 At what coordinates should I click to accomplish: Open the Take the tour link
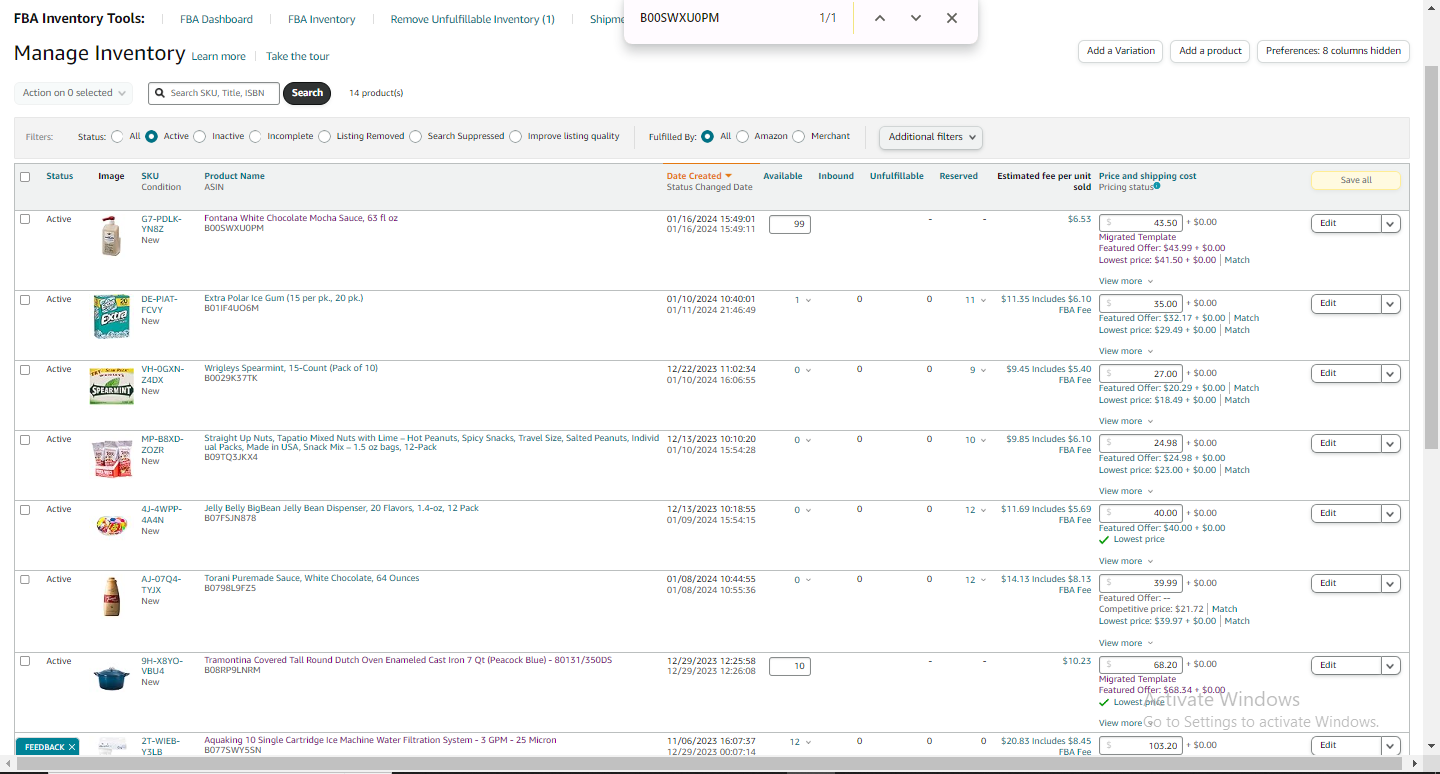pyautogui.click(x=297, y=57)
